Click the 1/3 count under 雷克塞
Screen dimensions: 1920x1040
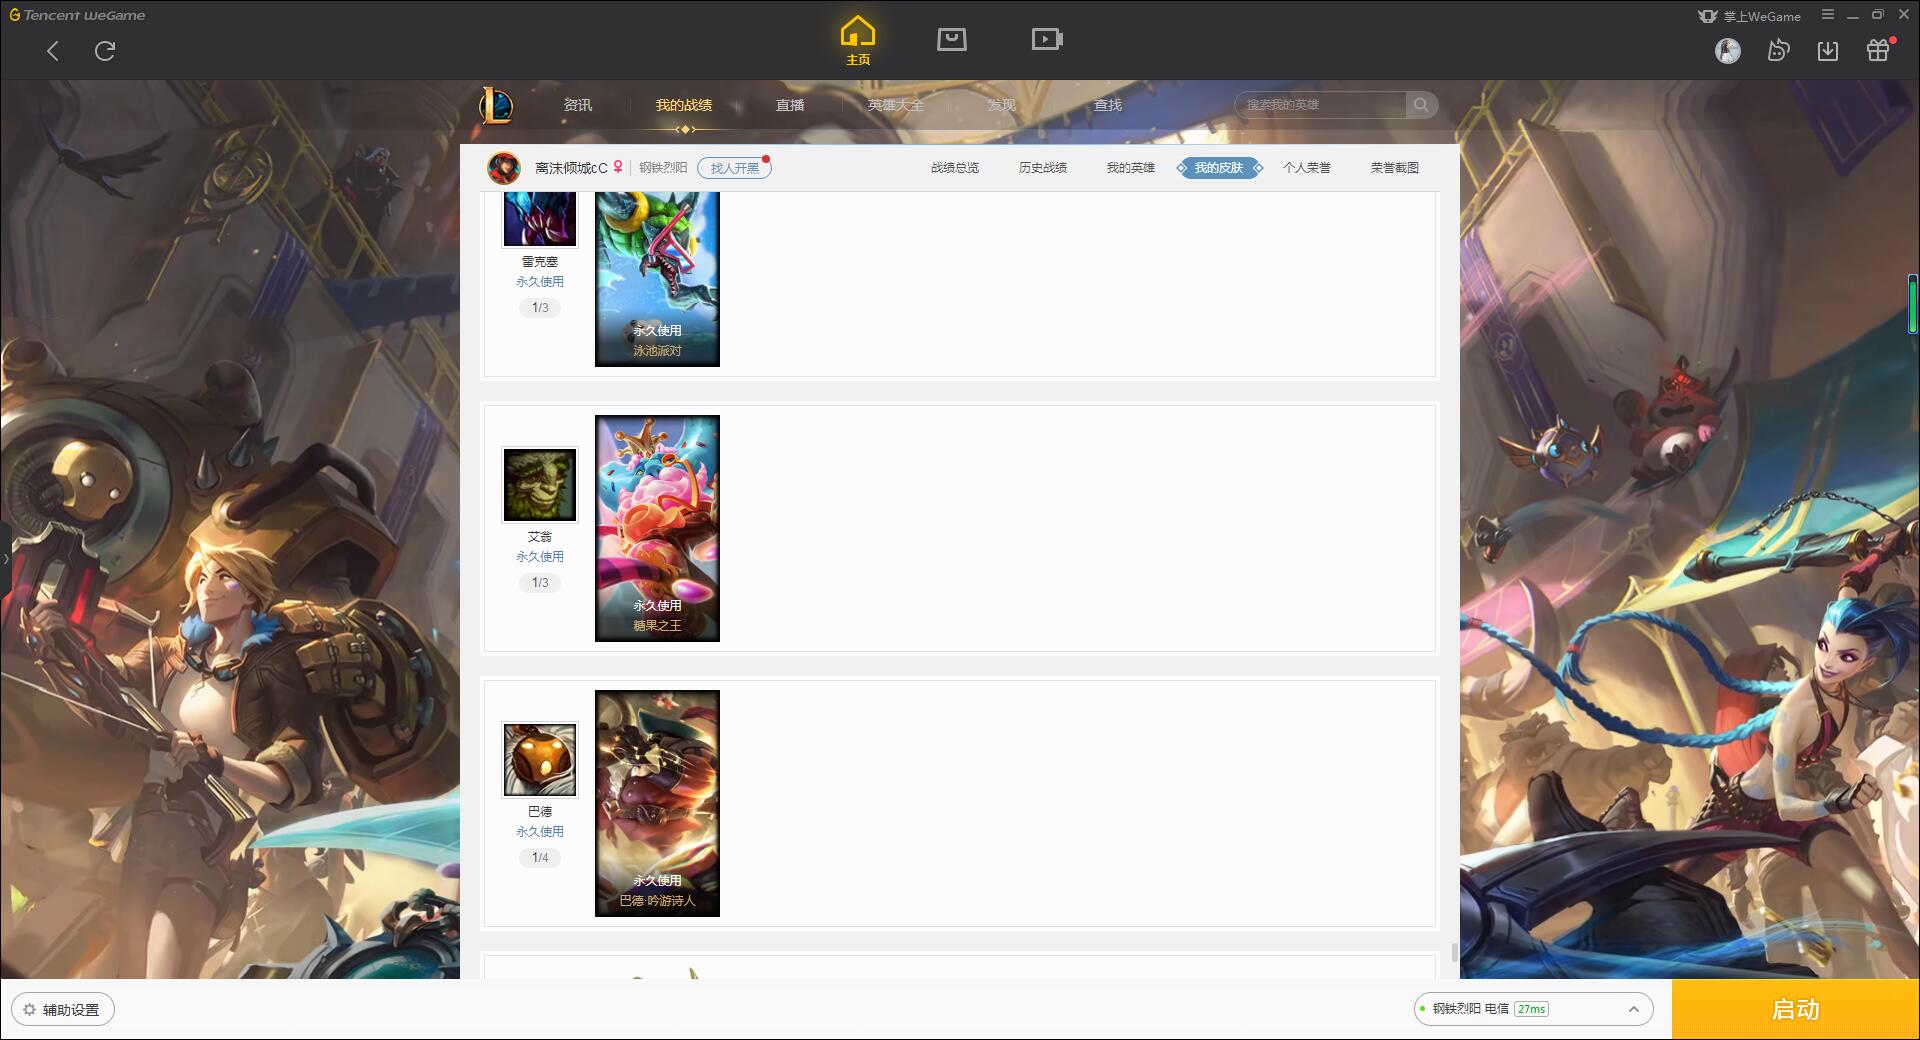540,308
